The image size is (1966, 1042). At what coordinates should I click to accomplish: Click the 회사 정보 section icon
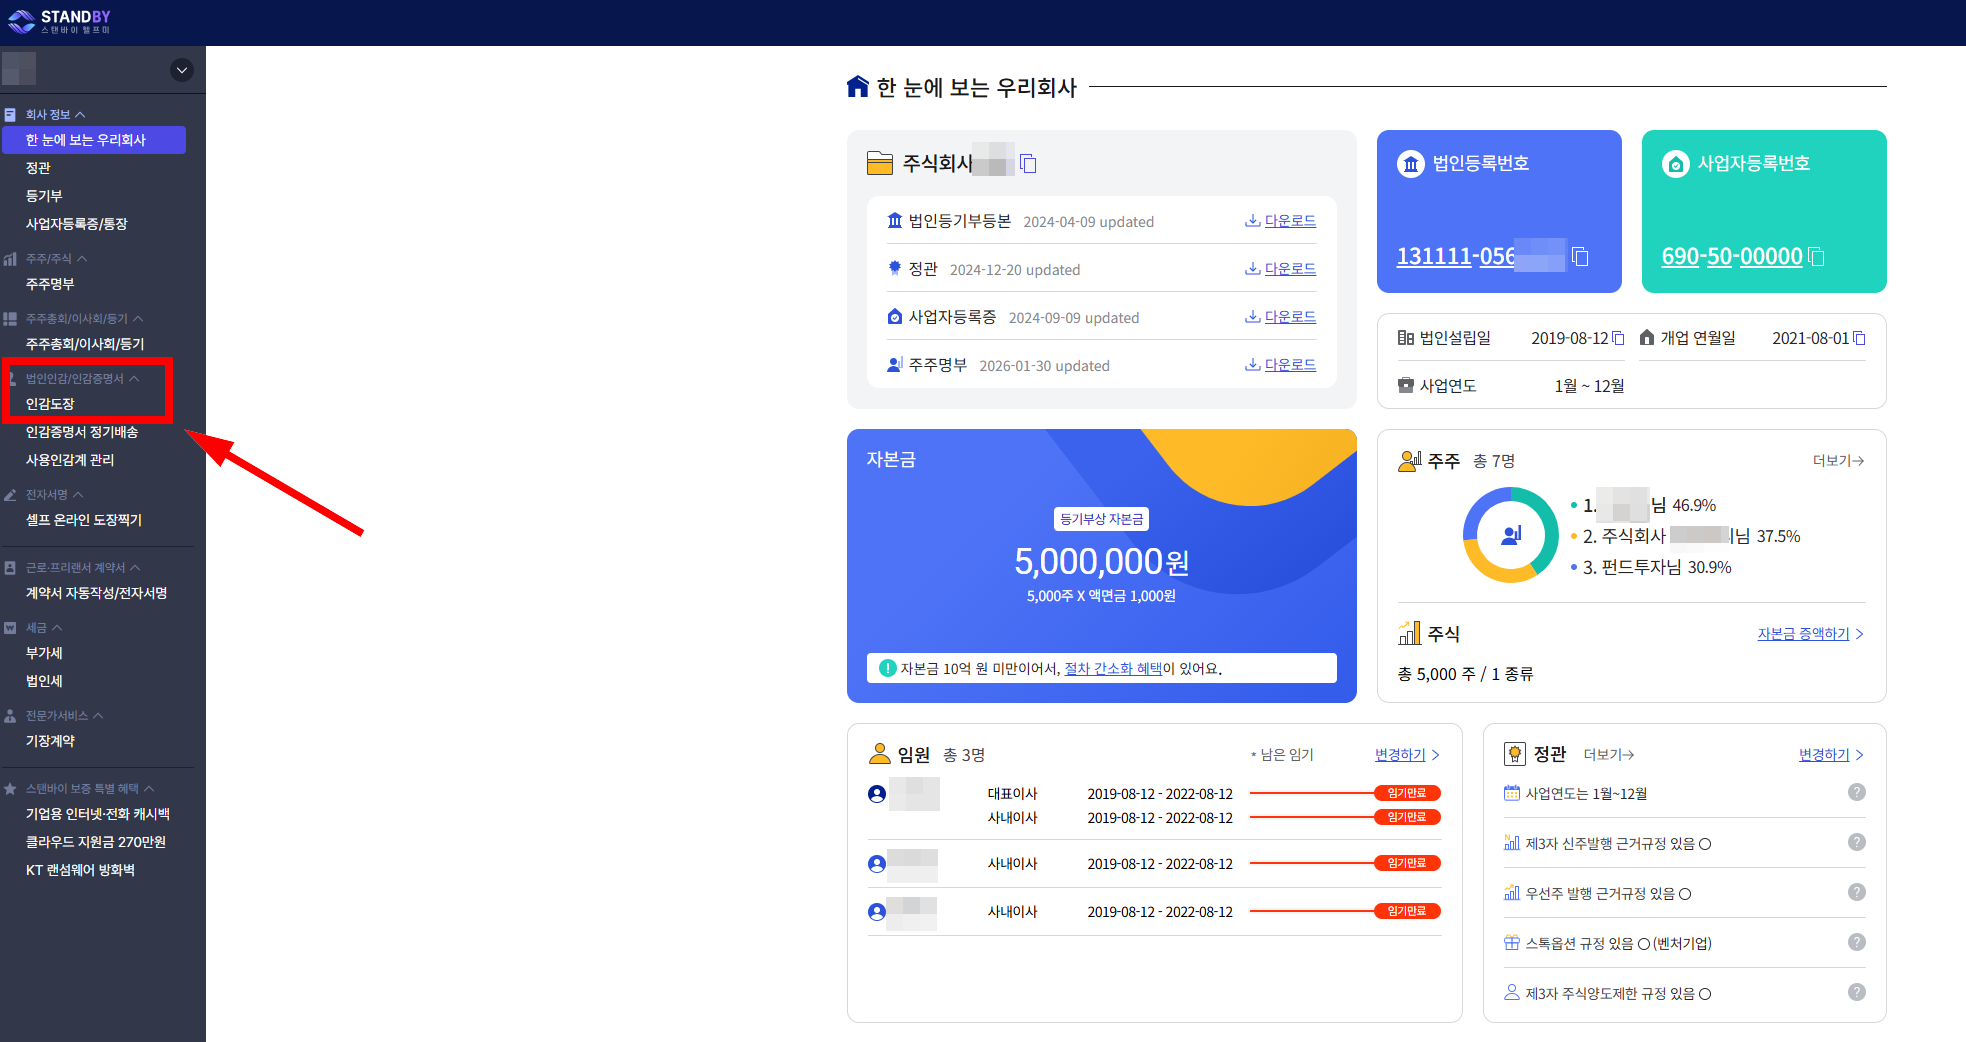point(10,113)
